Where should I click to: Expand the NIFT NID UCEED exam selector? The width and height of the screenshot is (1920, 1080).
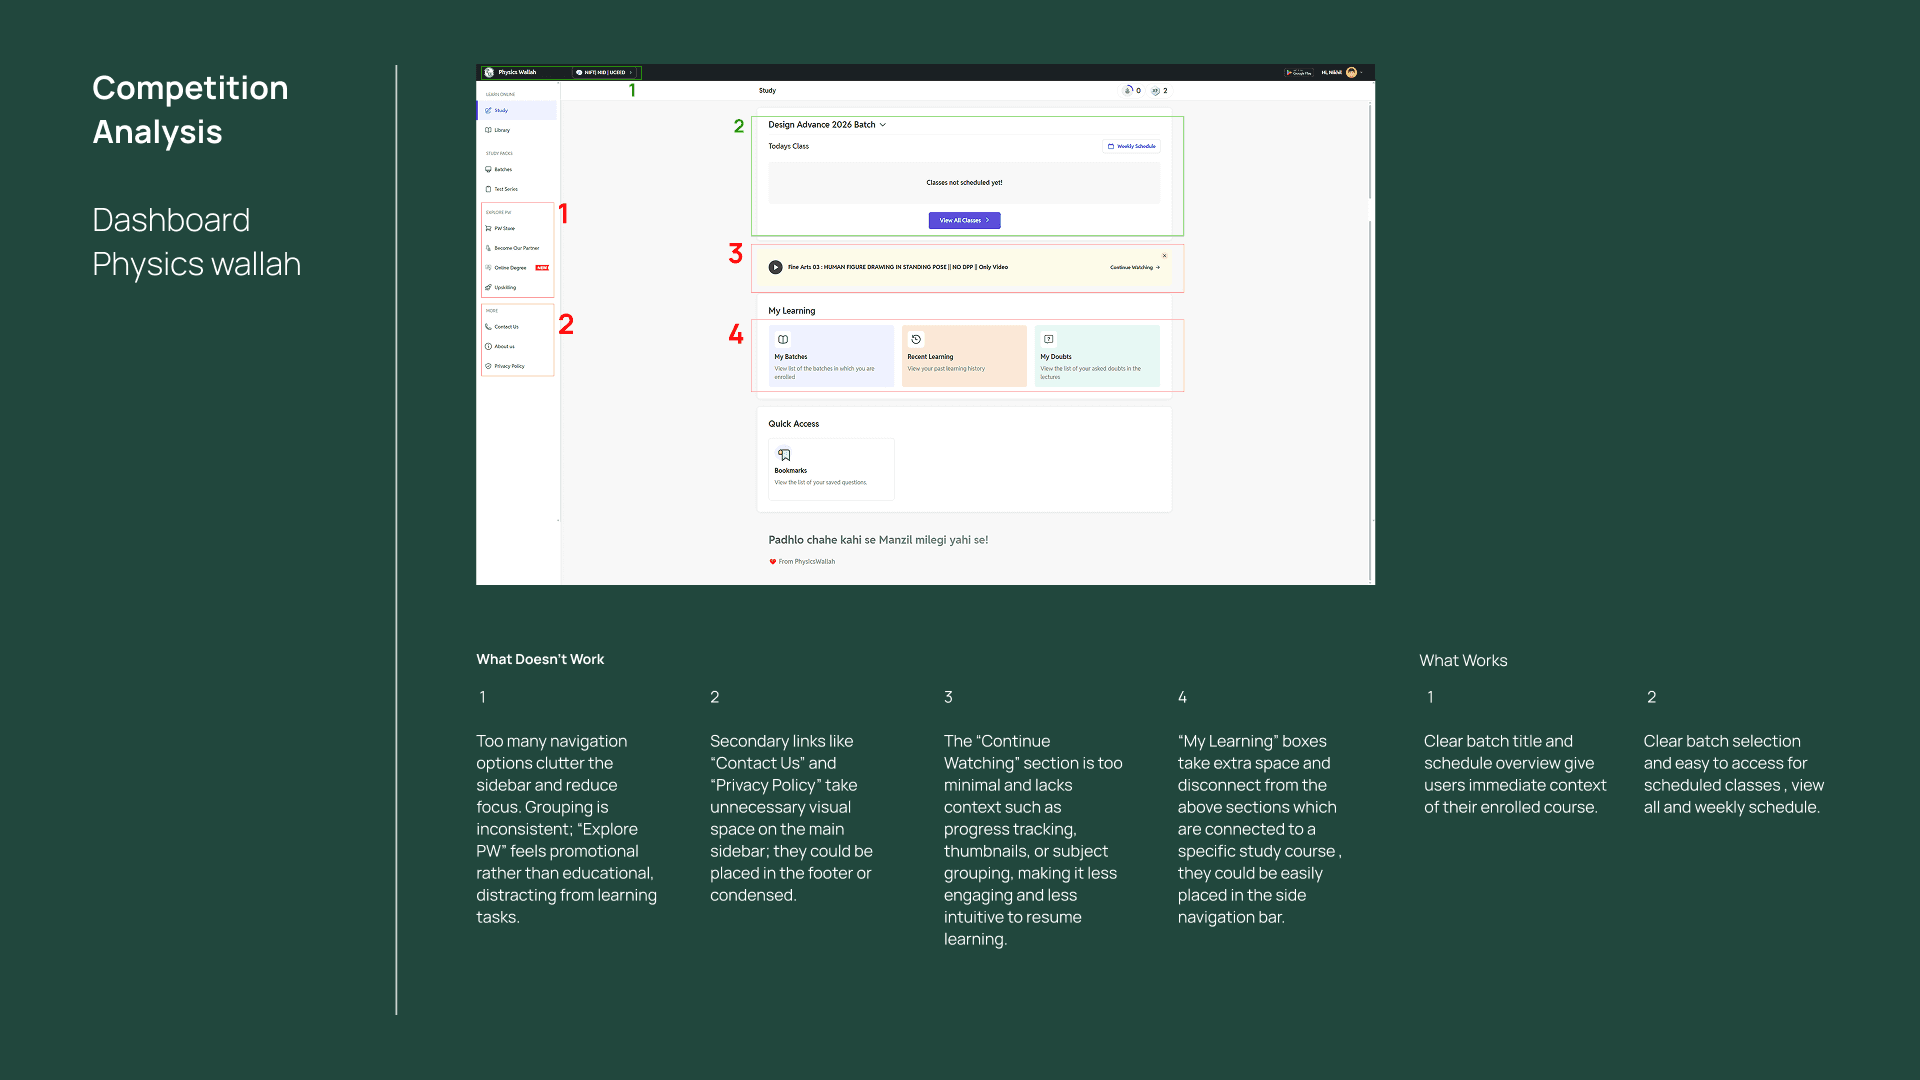tap(605, 72)
